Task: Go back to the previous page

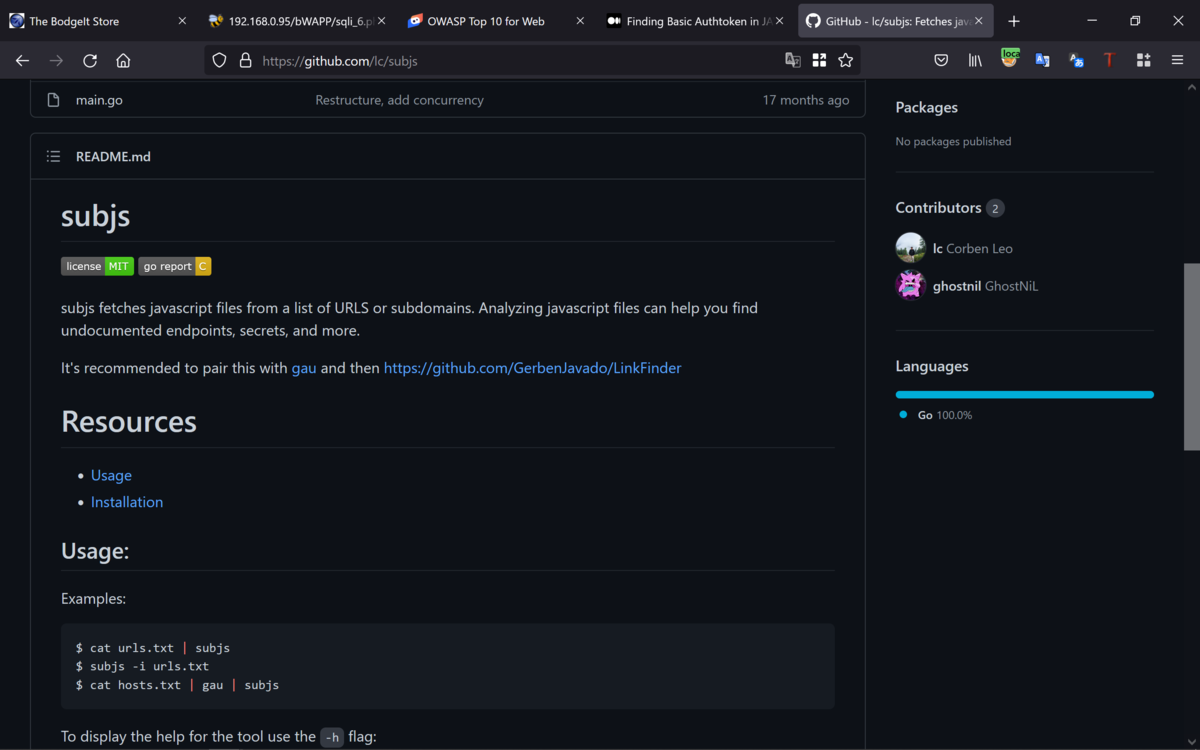Action: click(x=22, y=60)
